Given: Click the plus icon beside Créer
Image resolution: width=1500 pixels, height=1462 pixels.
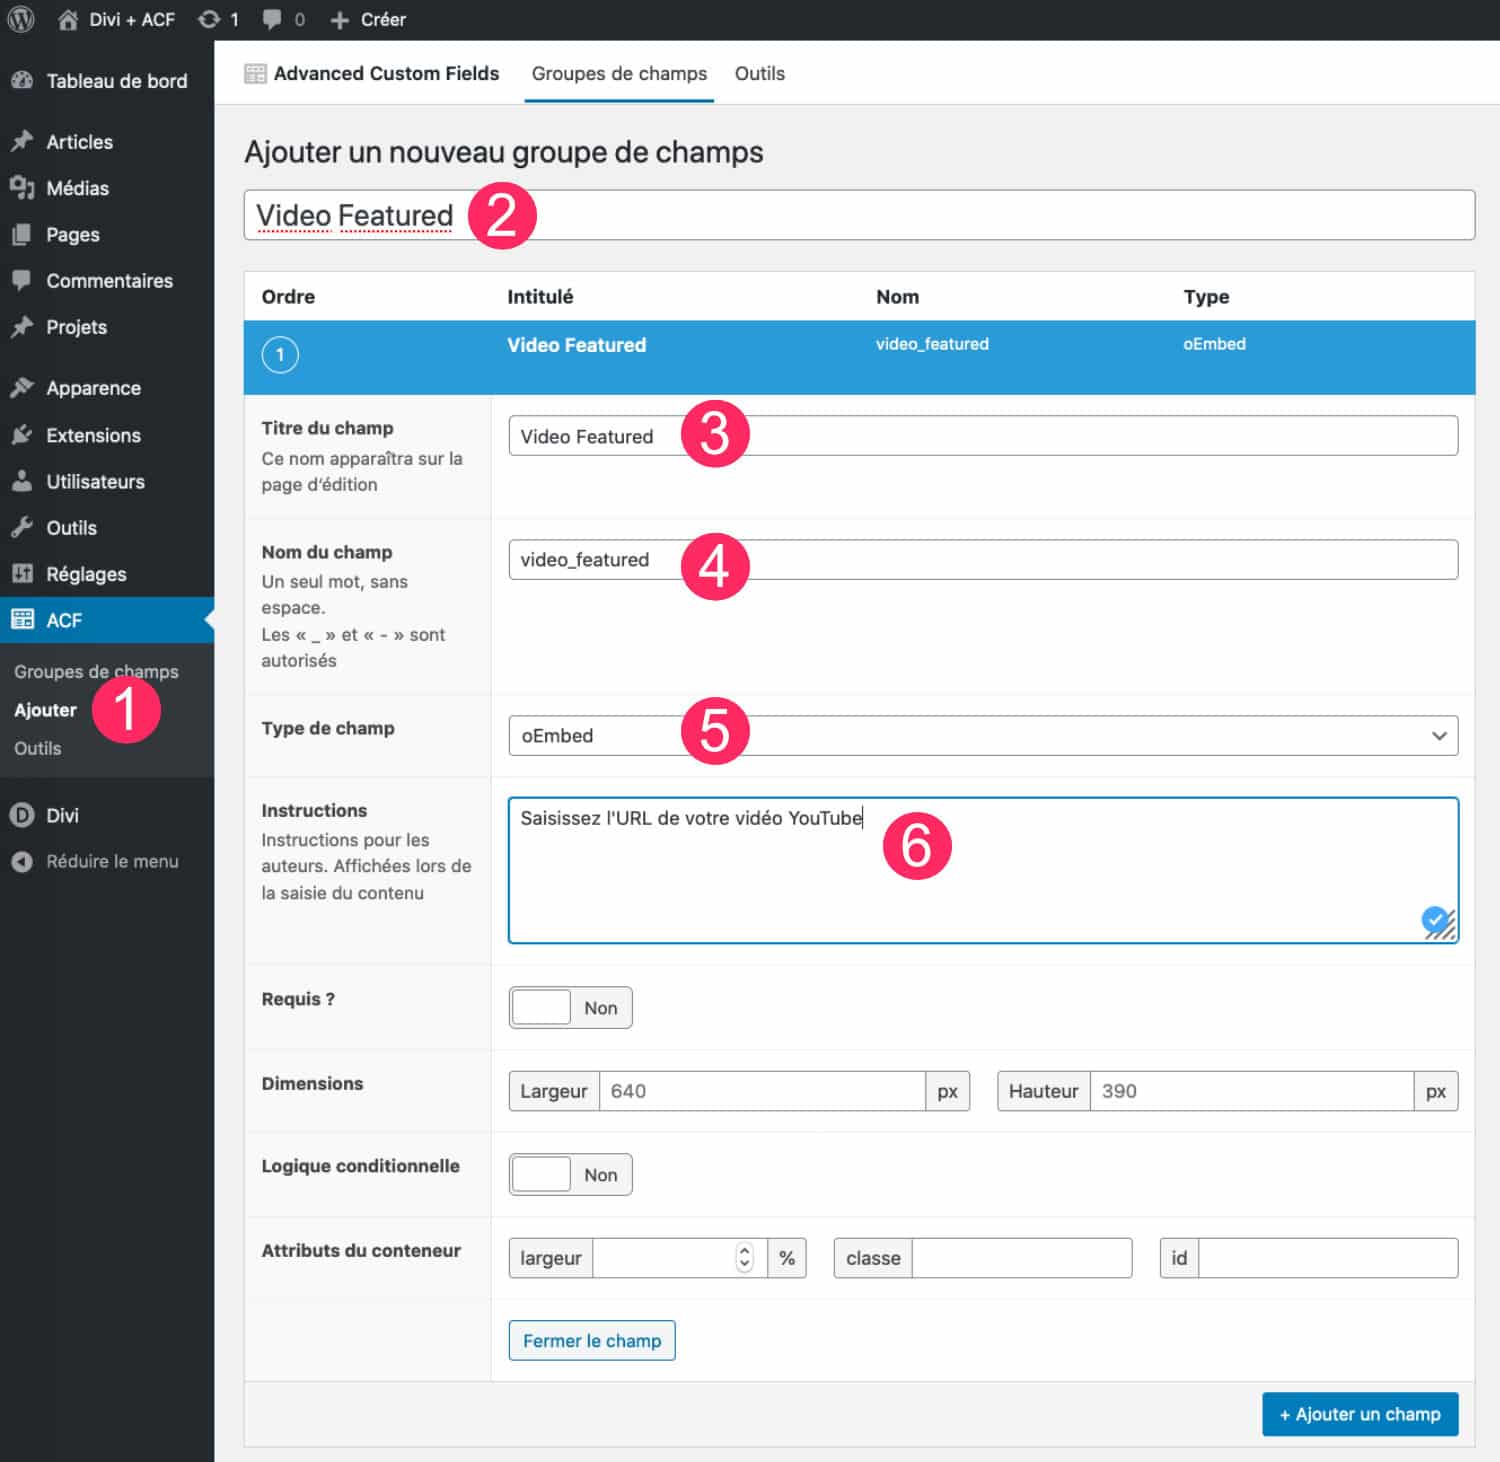Looking at the screenshot, I should click(339, 20).
